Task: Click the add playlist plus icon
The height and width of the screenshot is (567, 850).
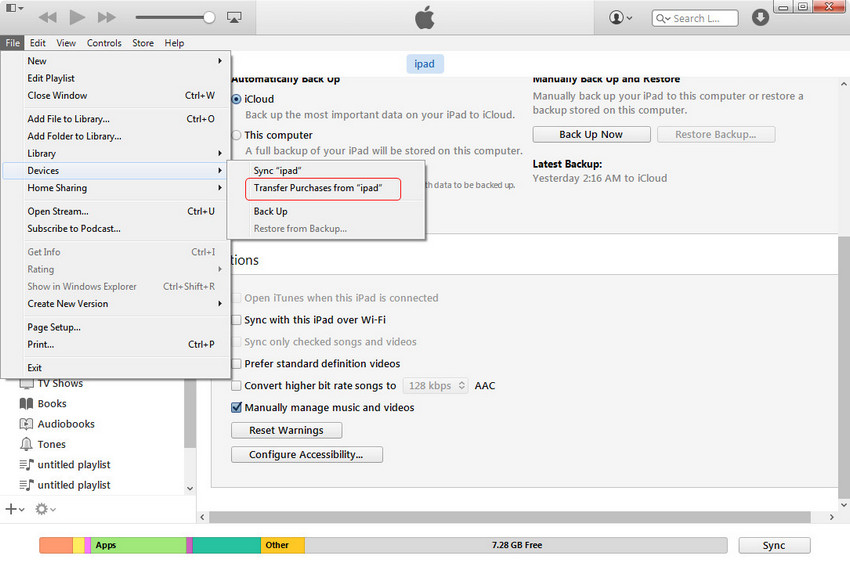Action: pos(12,509)
